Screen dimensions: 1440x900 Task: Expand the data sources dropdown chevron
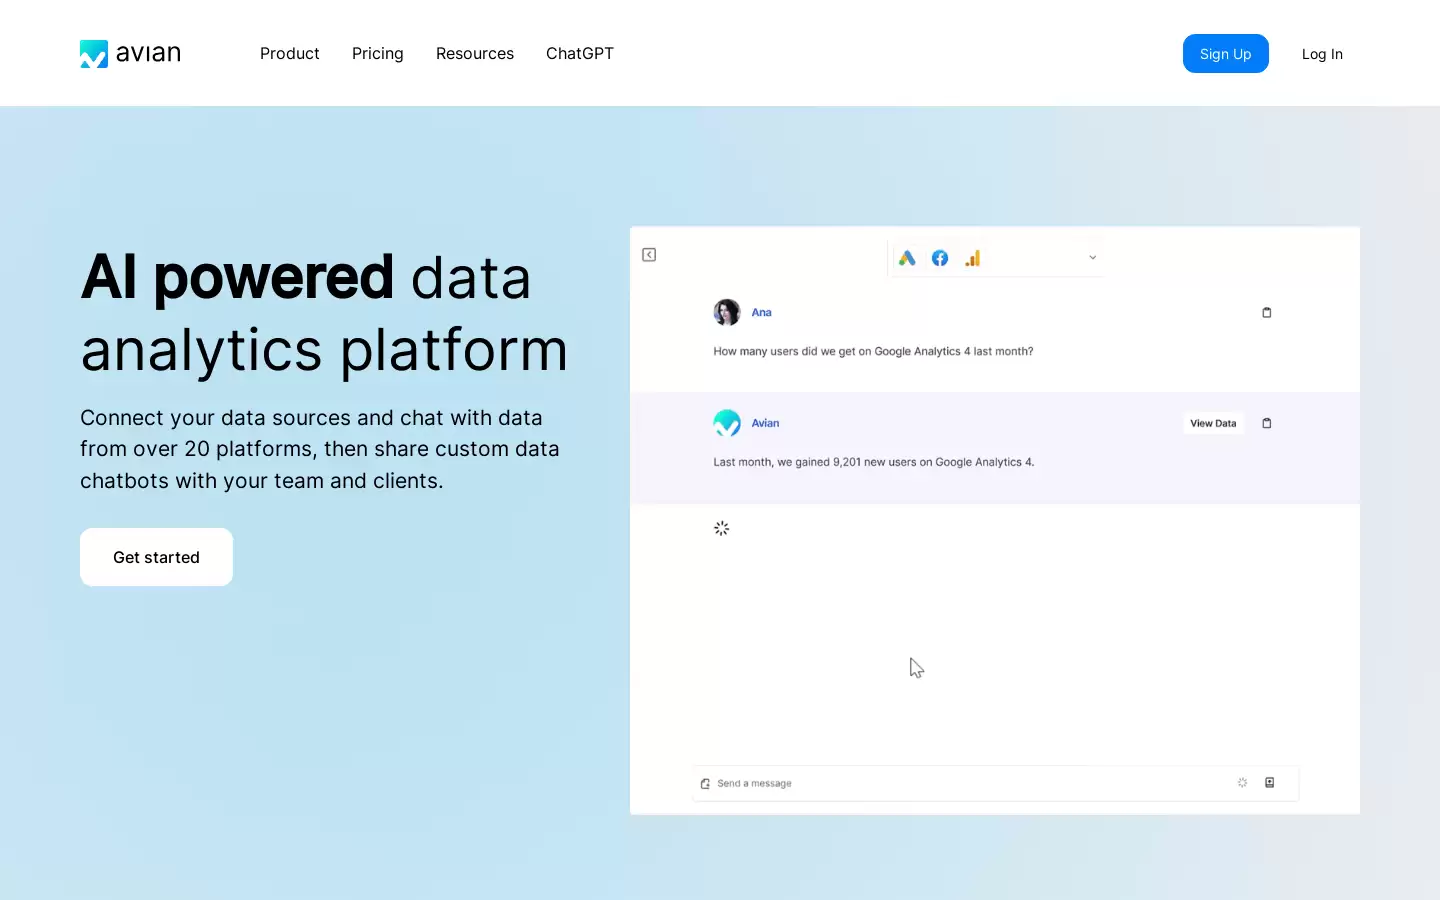point(1093,258)
